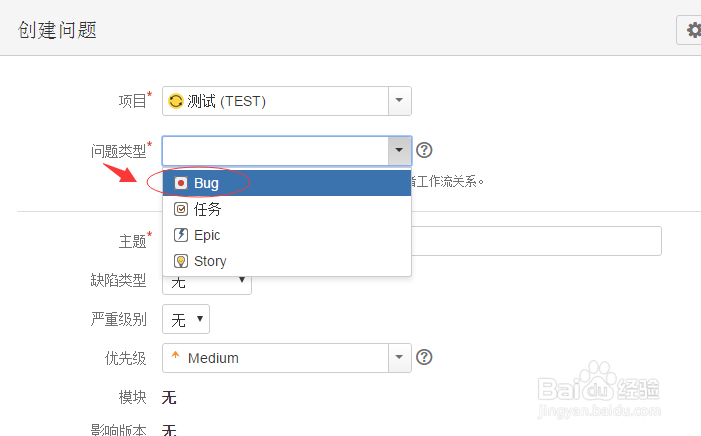Open help icon beside 优先级 field
This screenshot has width=701, height=436.
pos(424,357)
